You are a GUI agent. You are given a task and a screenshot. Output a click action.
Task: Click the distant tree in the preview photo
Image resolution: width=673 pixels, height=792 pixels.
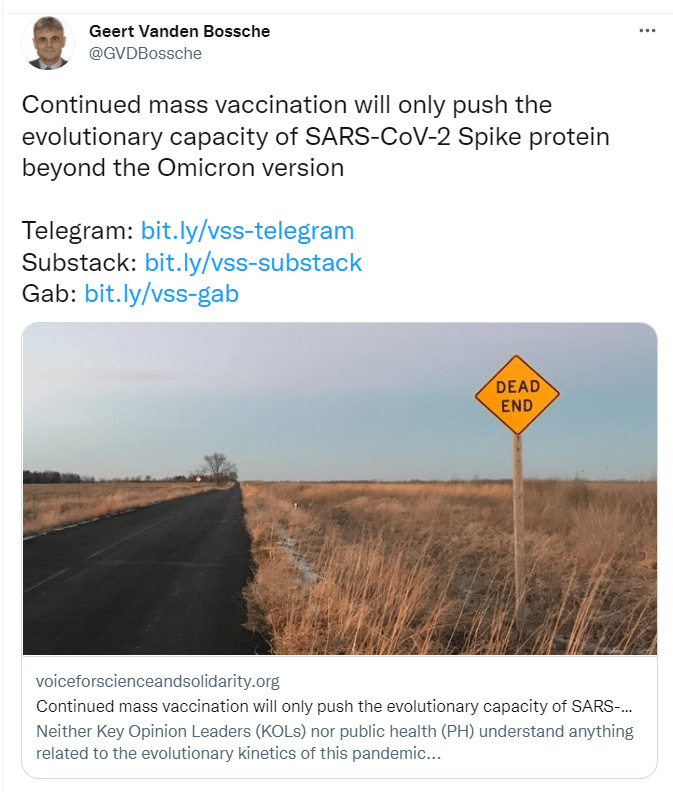215,468
